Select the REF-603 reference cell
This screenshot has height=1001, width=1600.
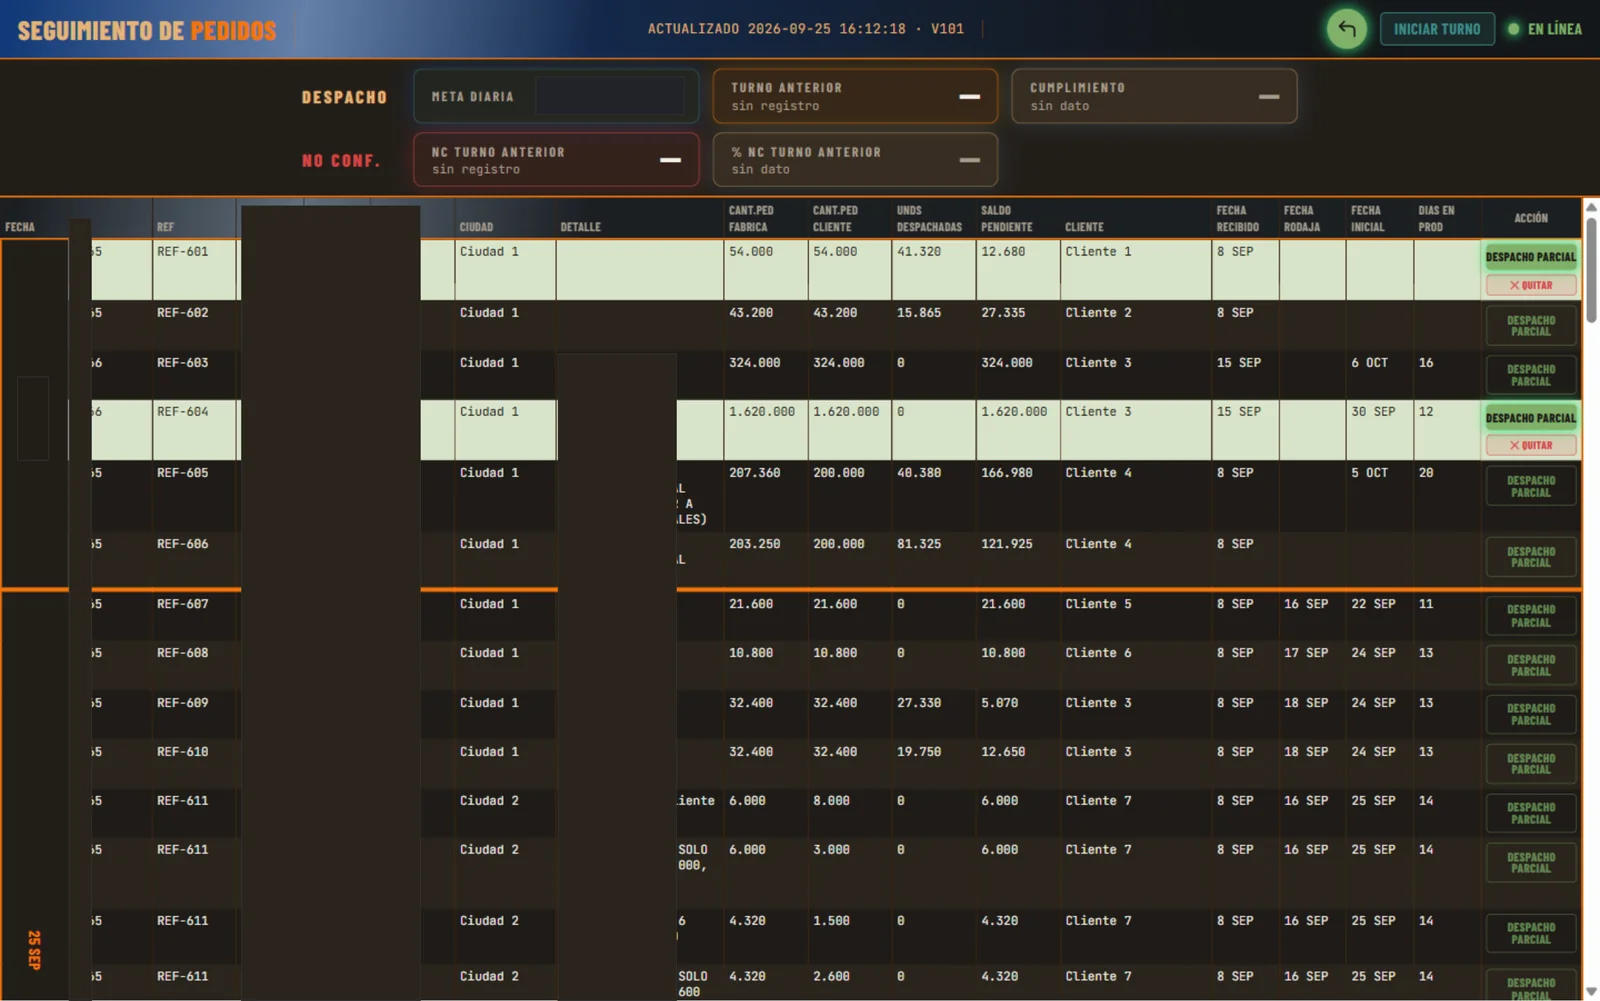pyautogui.click(x=194, y=375)
